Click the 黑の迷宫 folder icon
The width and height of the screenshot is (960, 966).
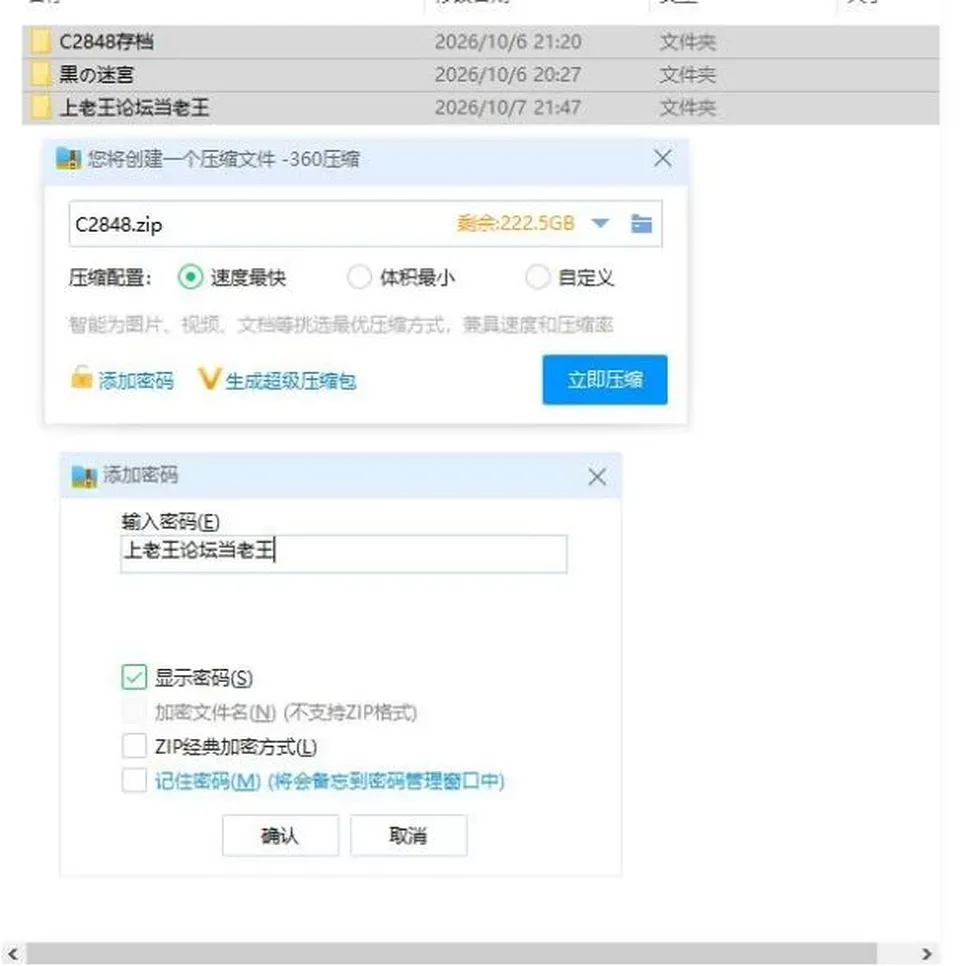point(41,75)
